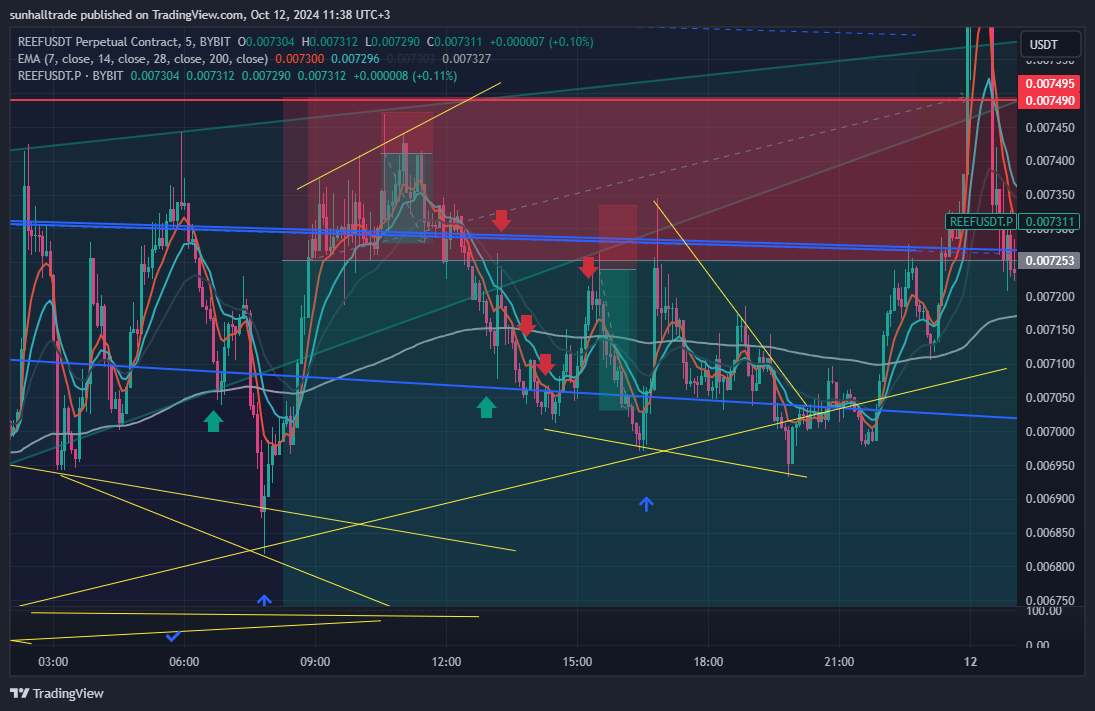
Task: Click the 0.007450 price axis tick
Action: coord(1050,127)
